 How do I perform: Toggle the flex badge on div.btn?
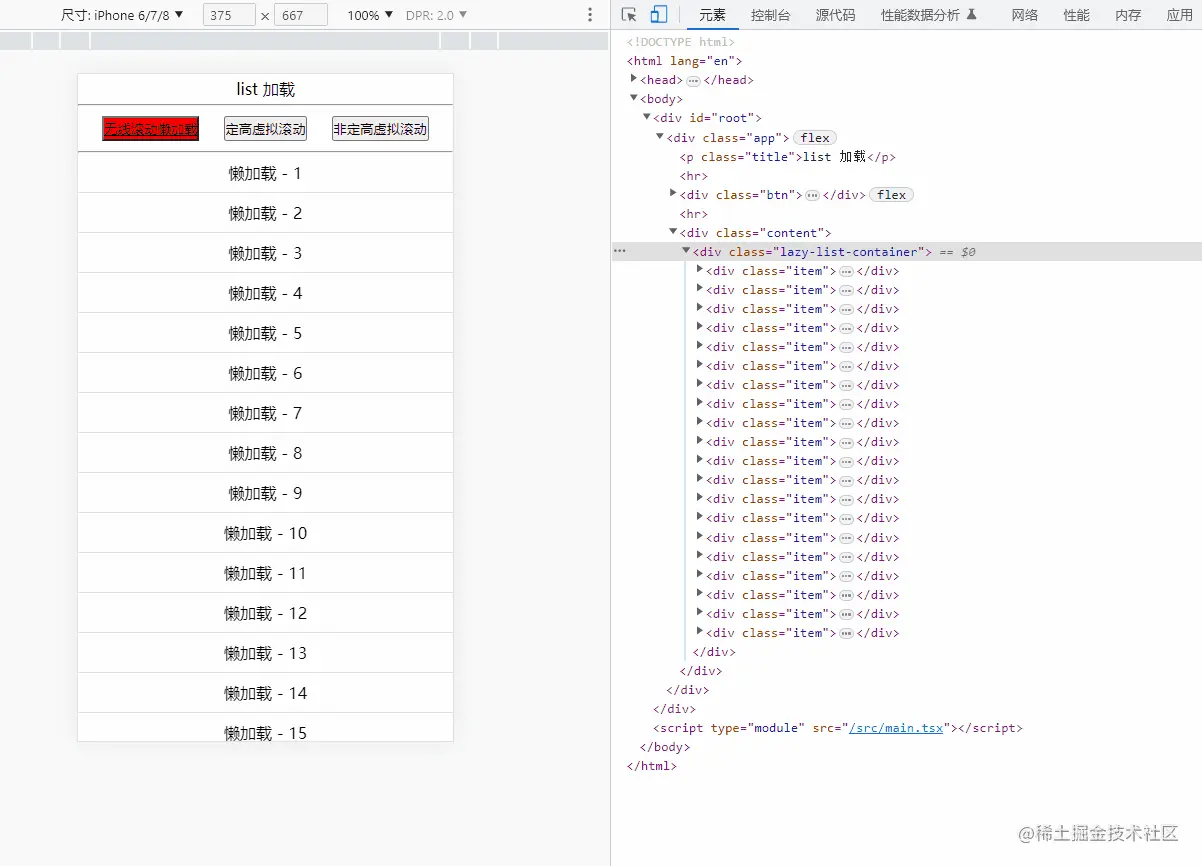[x=891, y=194]
